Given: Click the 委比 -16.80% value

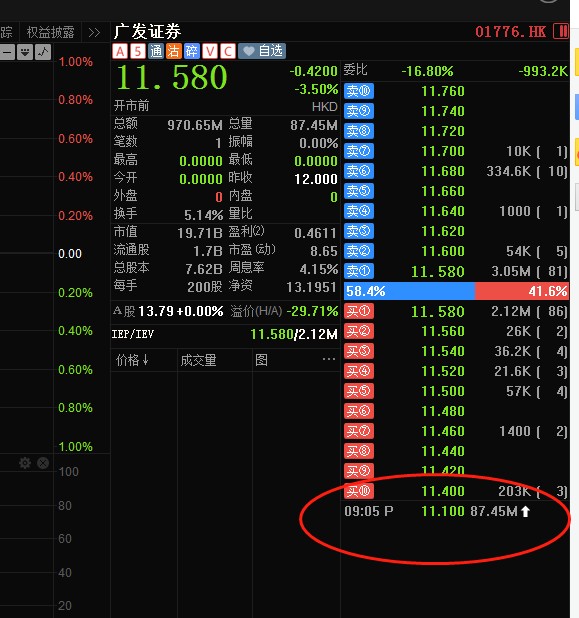Looking at the screenshot, I should (427, 71).
